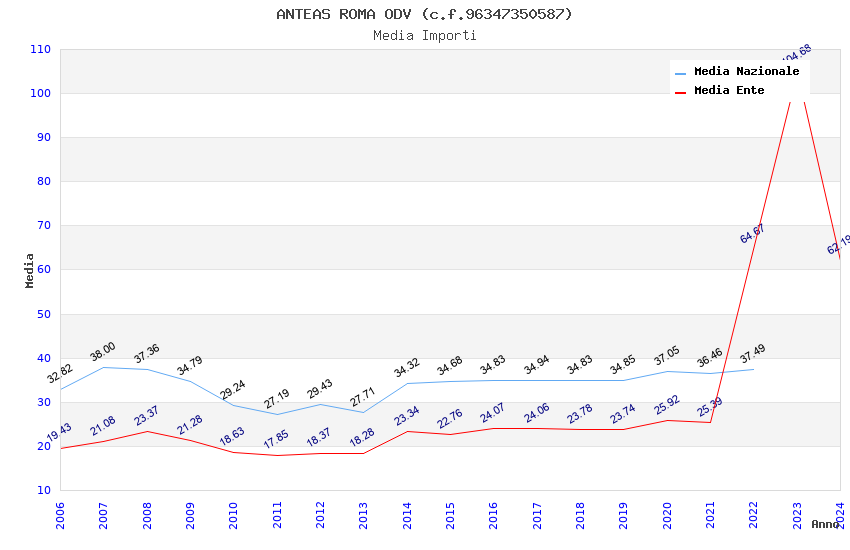Click the 32.82 national value label

(x=60, y=373)
